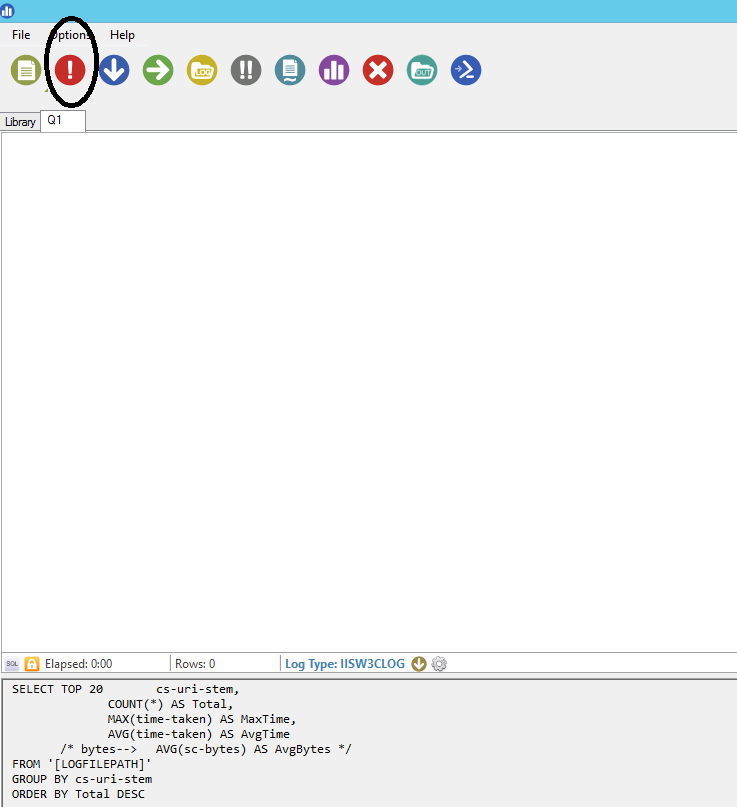This screenshot has width=737, height=807.
Task: Click the green right-arrow export icon
Action: [x=158, y=70]
